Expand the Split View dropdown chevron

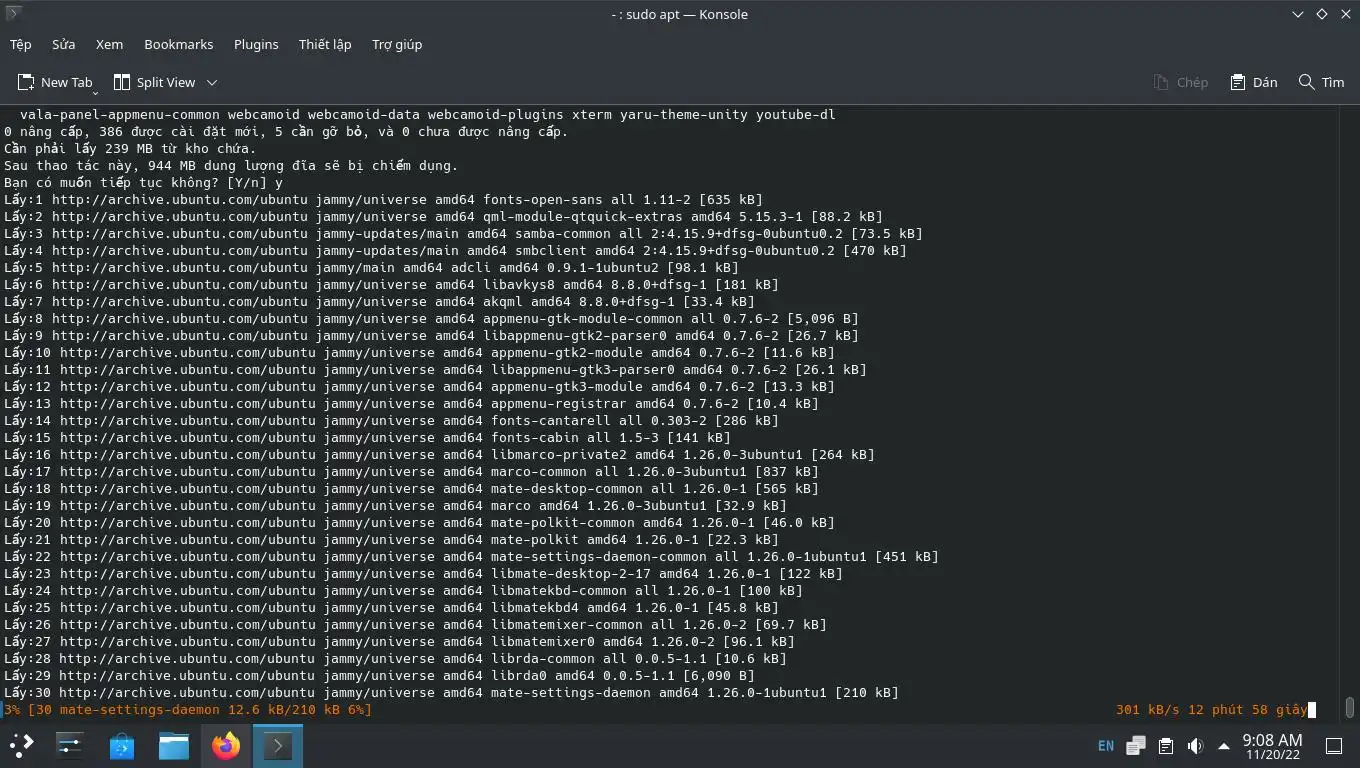[x=212, y=82]
